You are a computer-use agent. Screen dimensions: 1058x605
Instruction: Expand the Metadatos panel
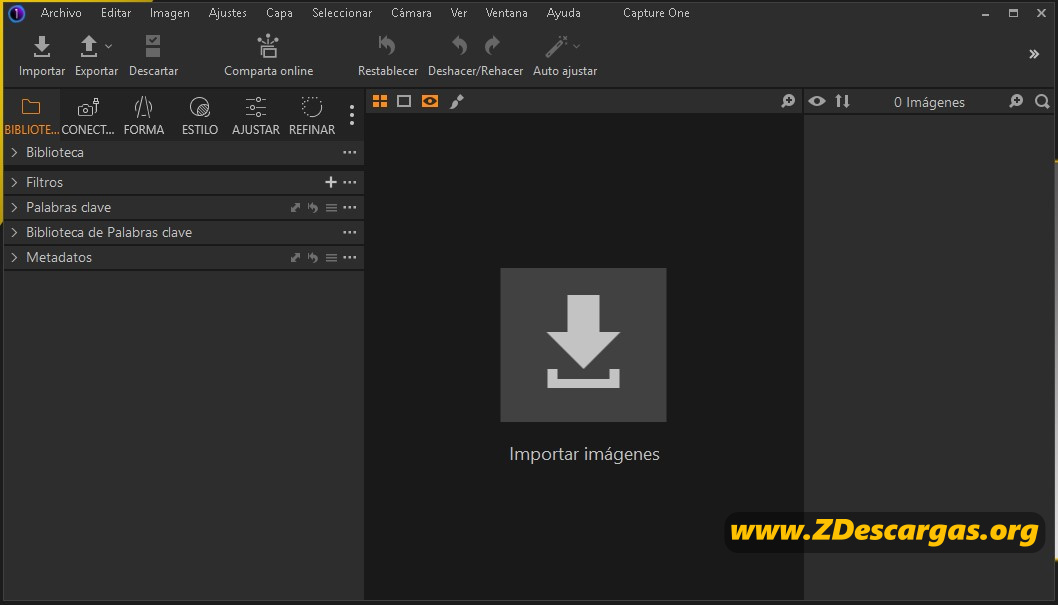click(x=14, y=257)
